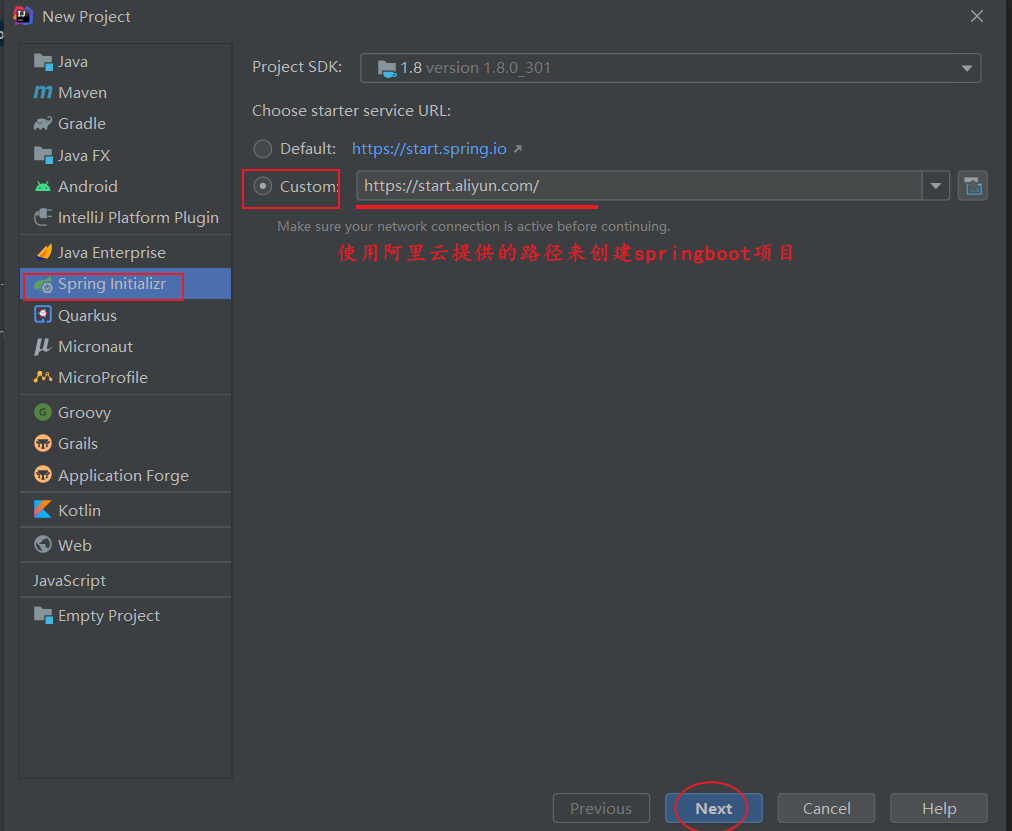Close the New Project window
1012x831 pixels.
(977, 16)
